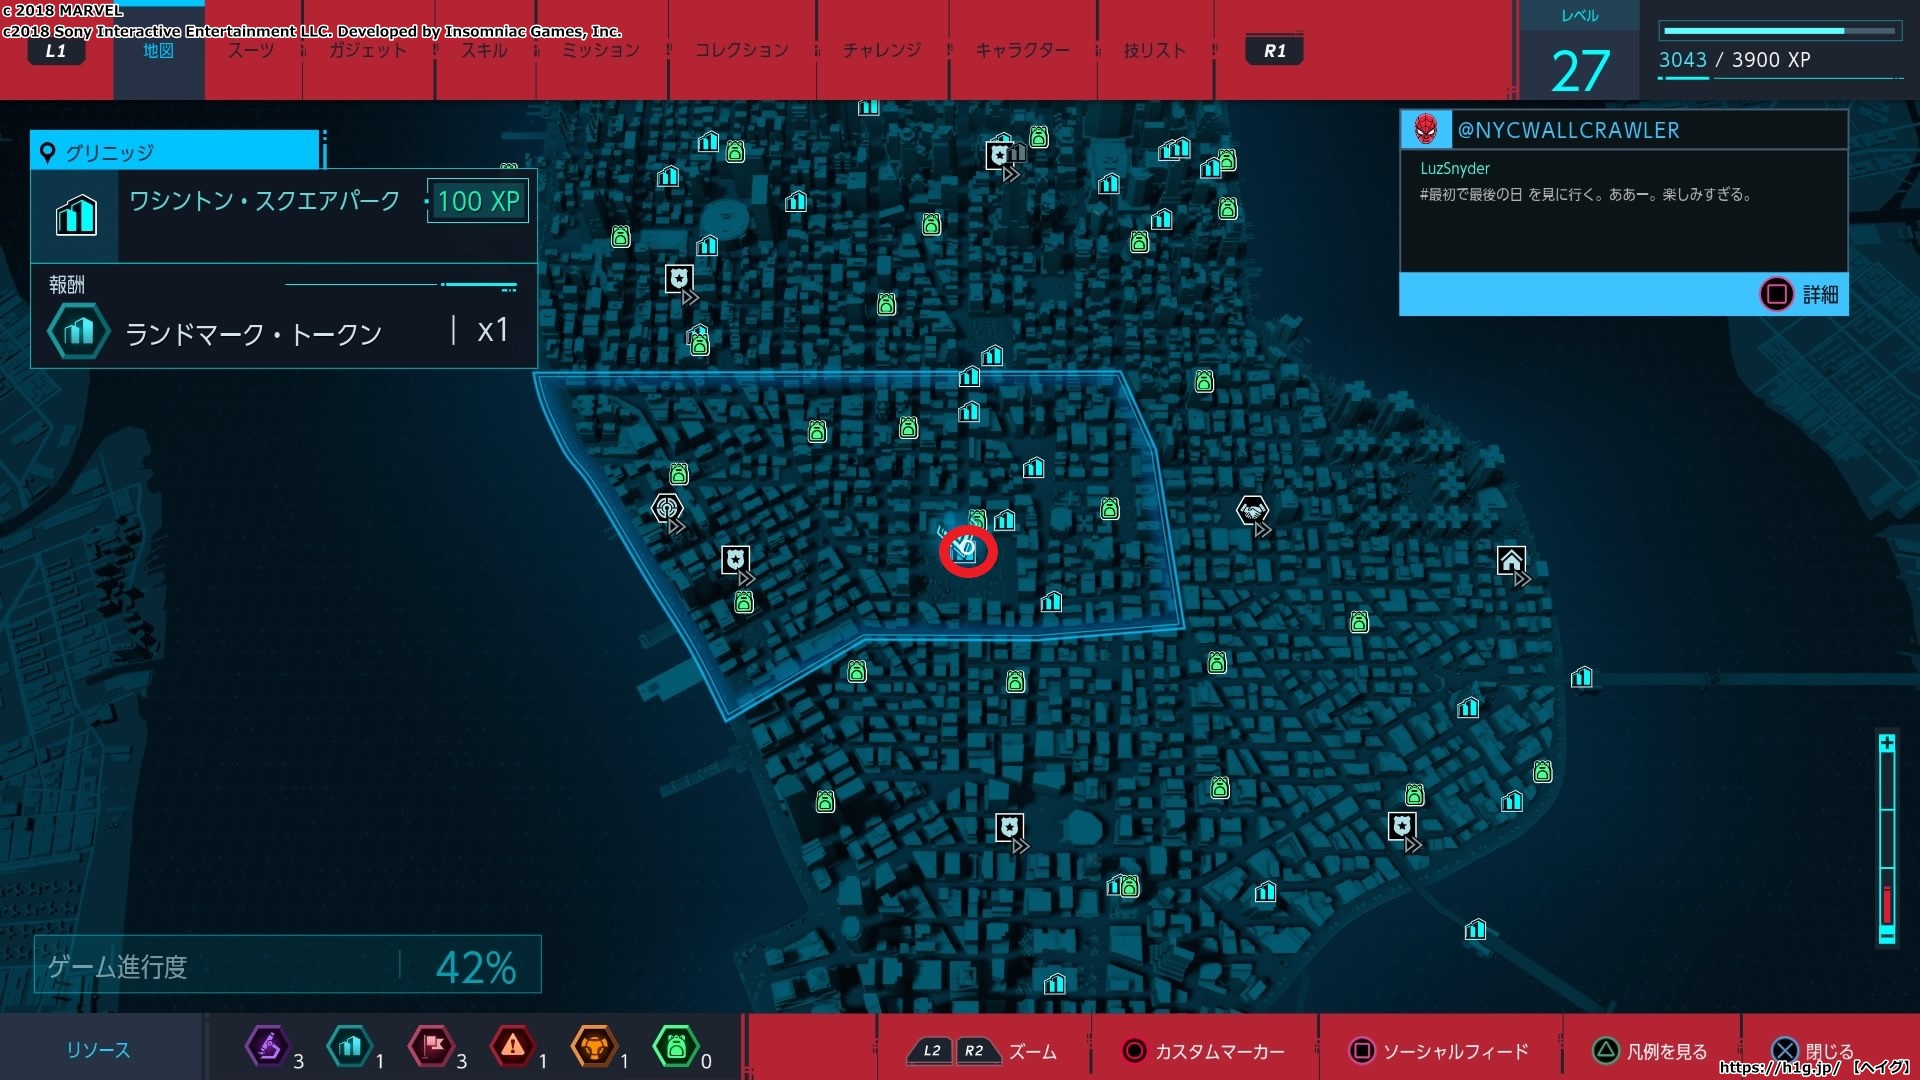1920x1080 pixels.
Task: Switch to the ガジェット tab
Action: tap(368, 50)
